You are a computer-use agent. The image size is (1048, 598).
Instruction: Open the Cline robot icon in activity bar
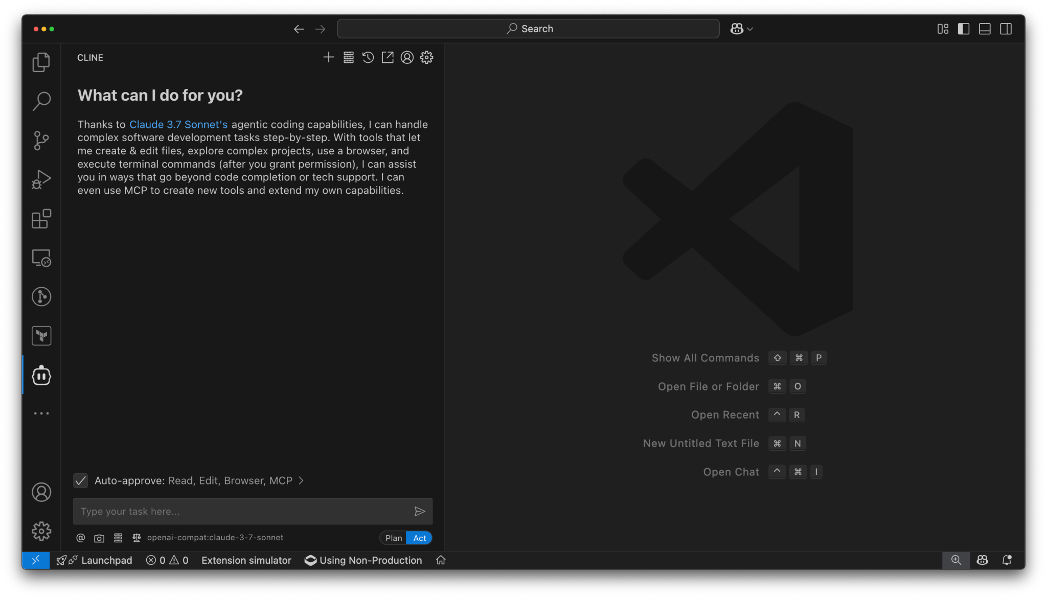tap(41, 375)
